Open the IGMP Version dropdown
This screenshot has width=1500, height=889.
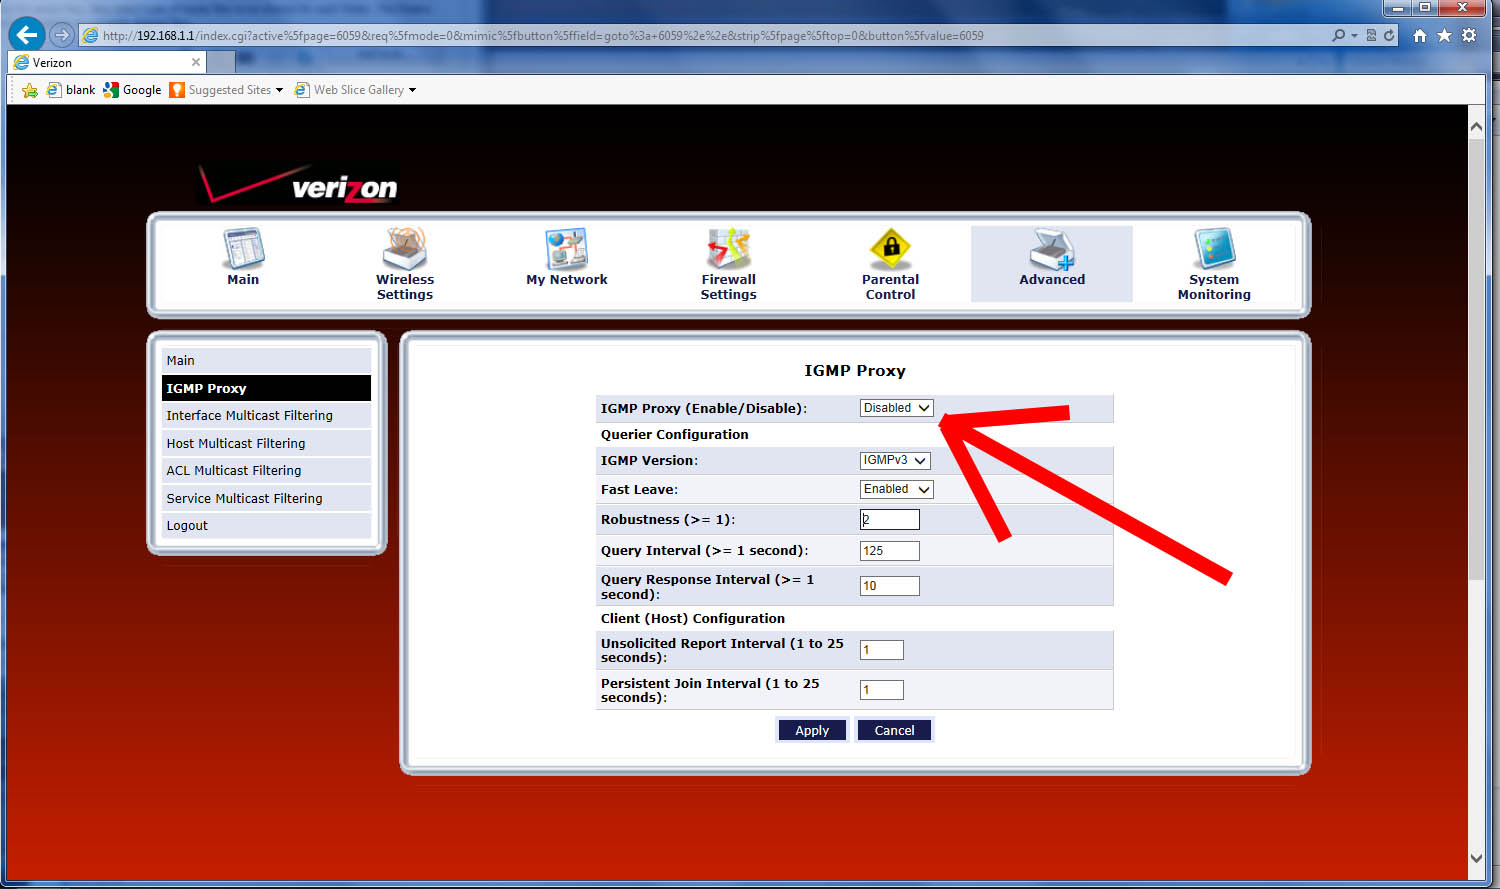895,461
